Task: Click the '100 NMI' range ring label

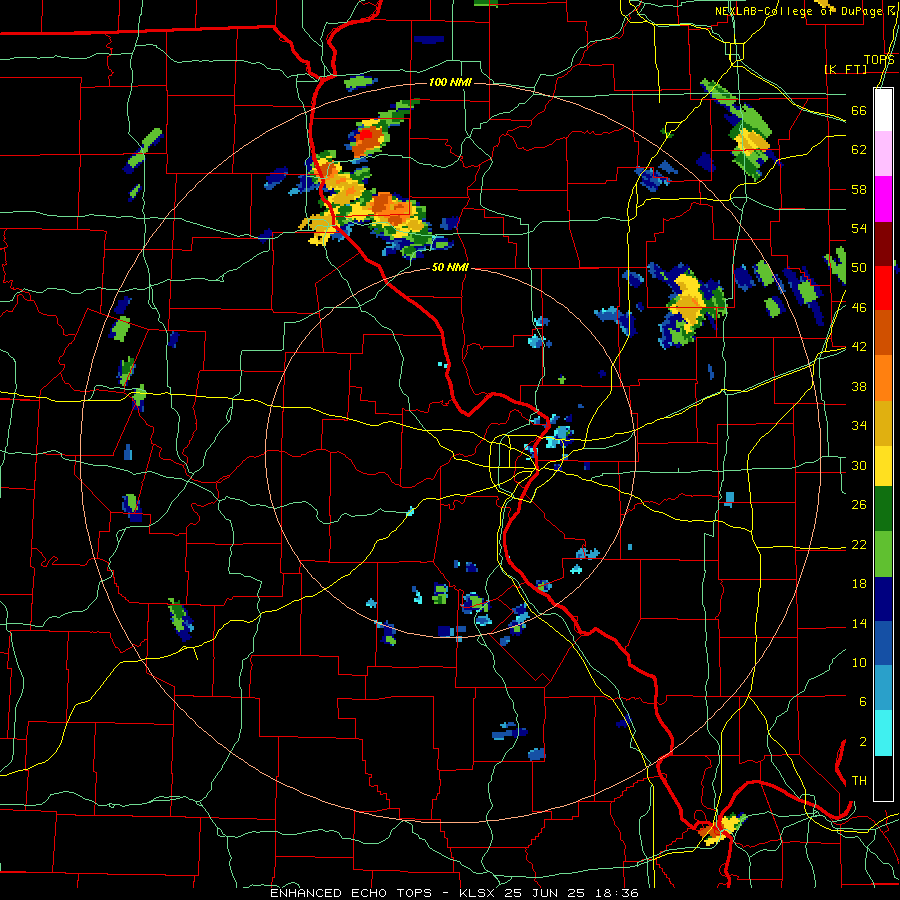Action: [x=450, y=83]
